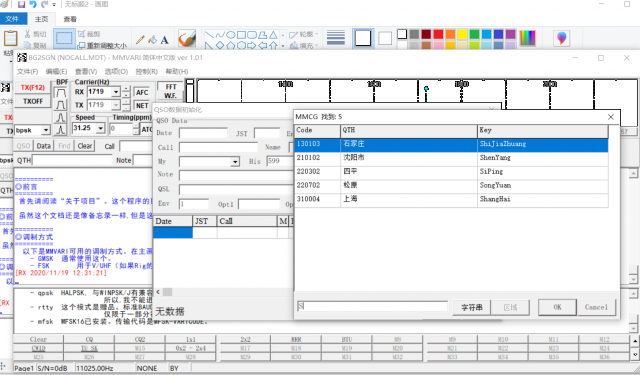Select the third BPF filter shape icon
The width and height of the screenshot is (640, 375).
click(x=61, y=118)
